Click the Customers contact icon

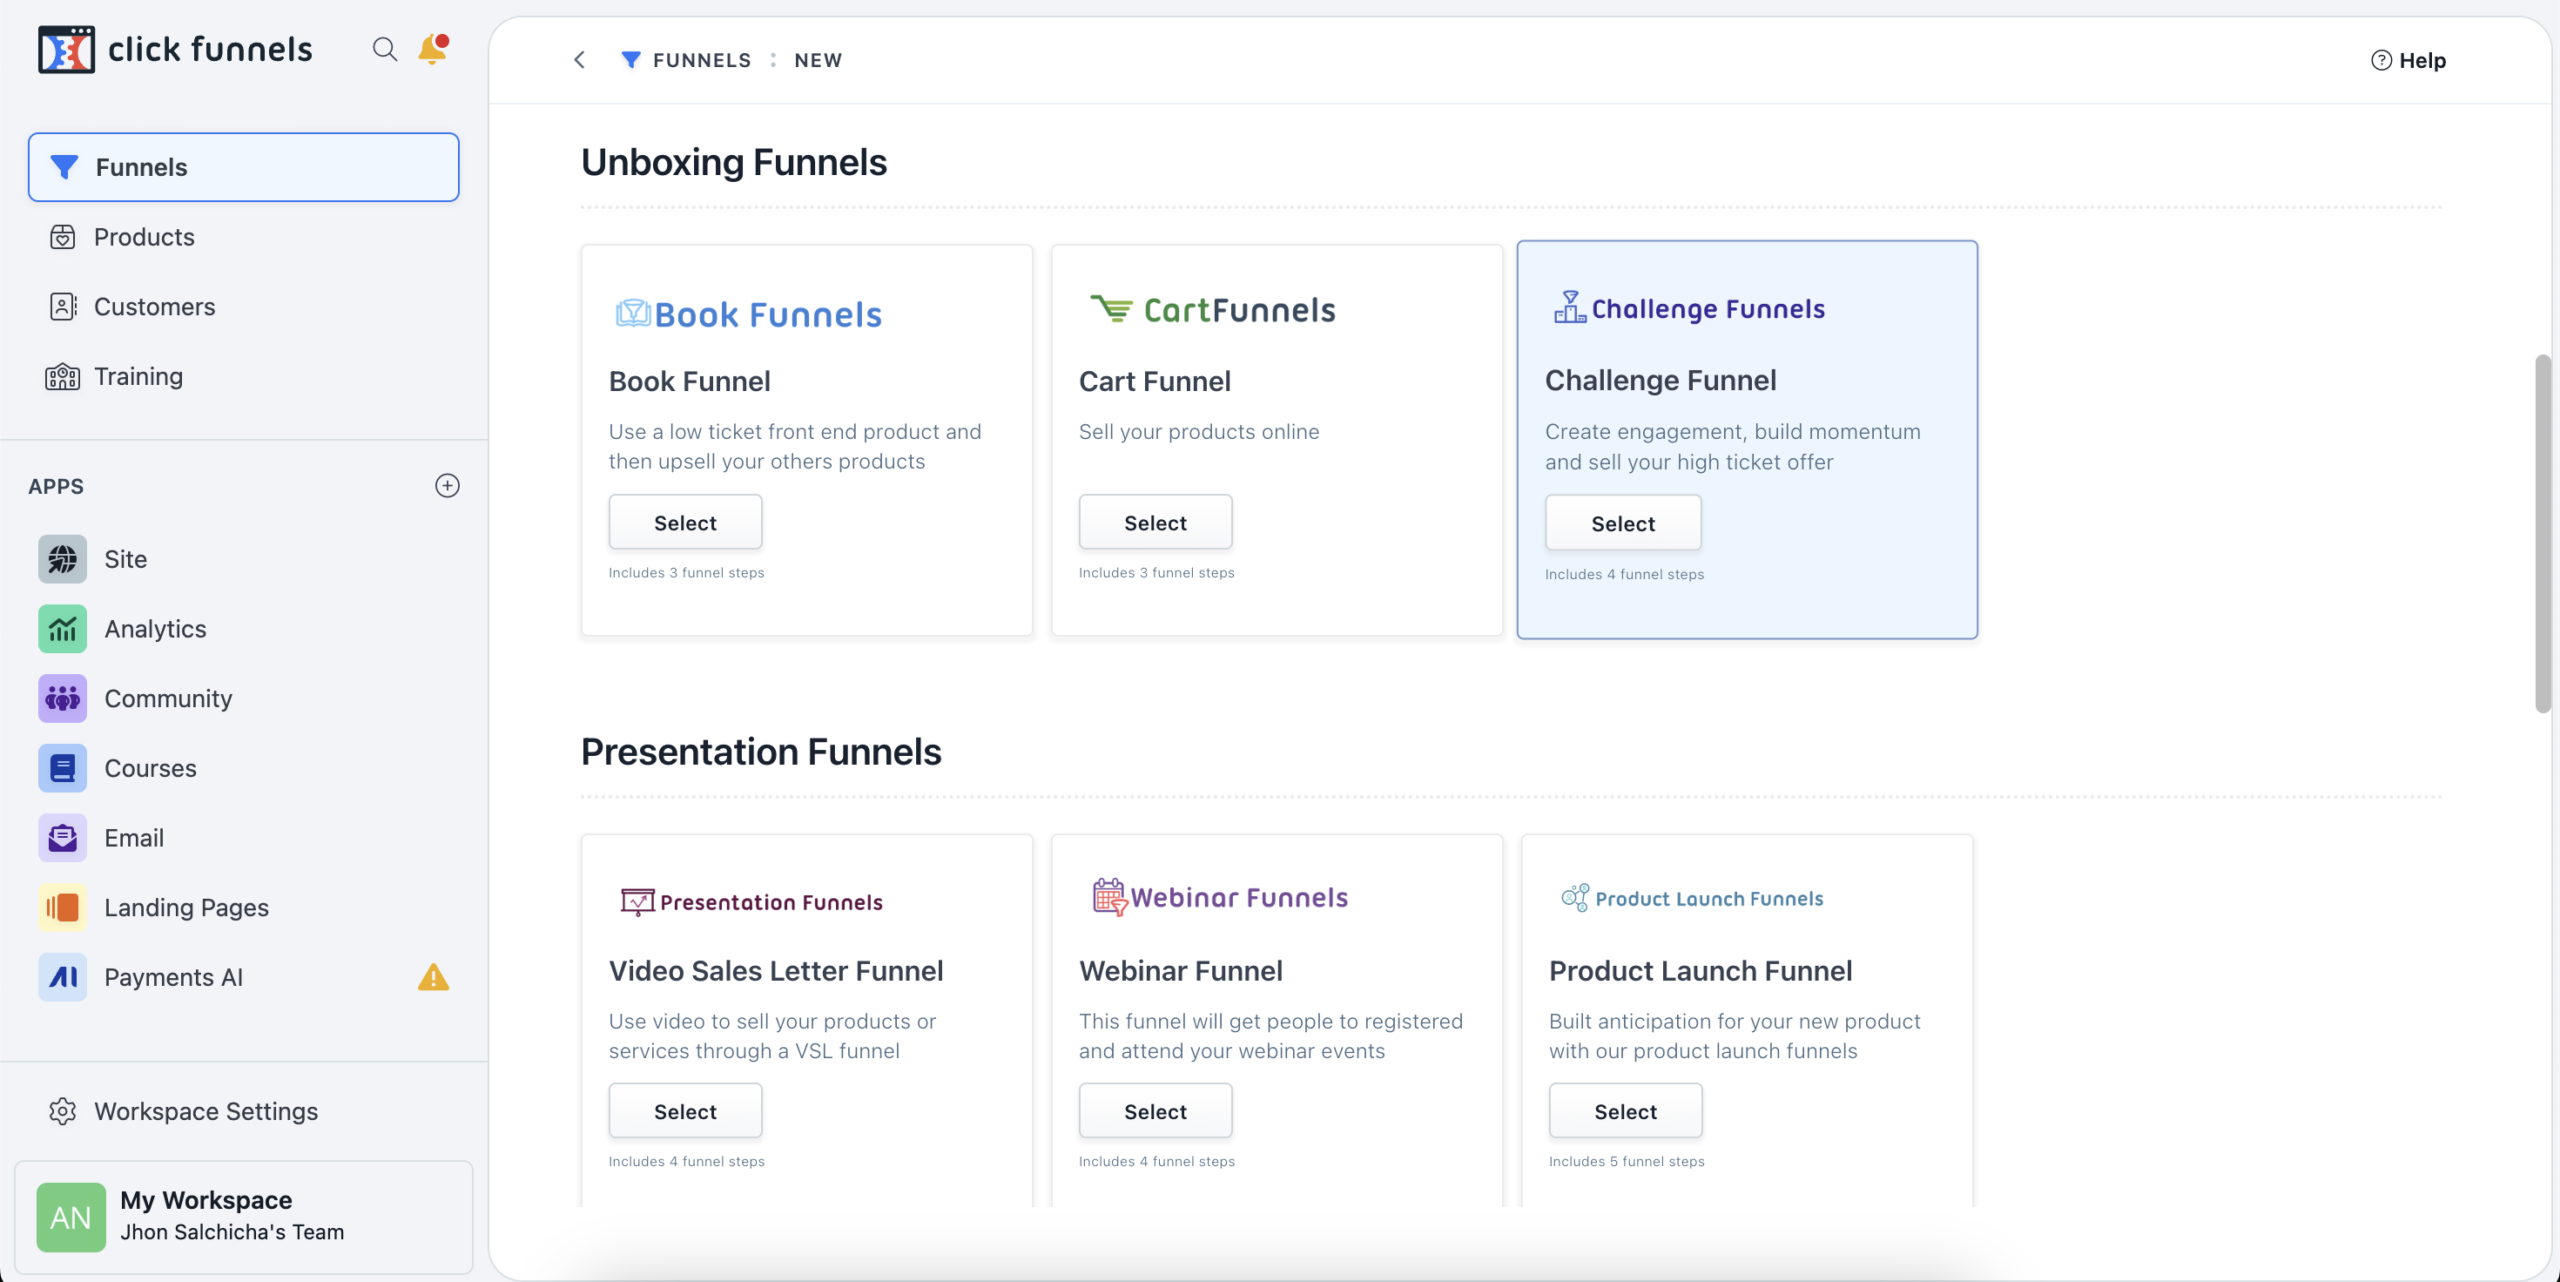(62, 307)
